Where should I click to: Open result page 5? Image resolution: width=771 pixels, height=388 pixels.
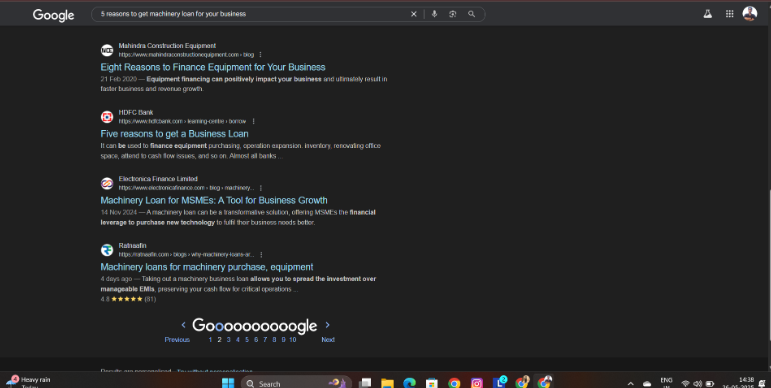[x=247, y=339]
